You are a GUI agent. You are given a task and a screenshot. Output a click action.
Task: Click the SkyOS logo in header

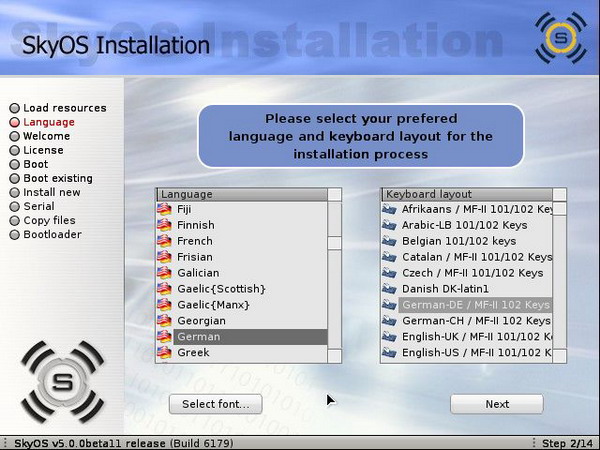tap(561, 38)
